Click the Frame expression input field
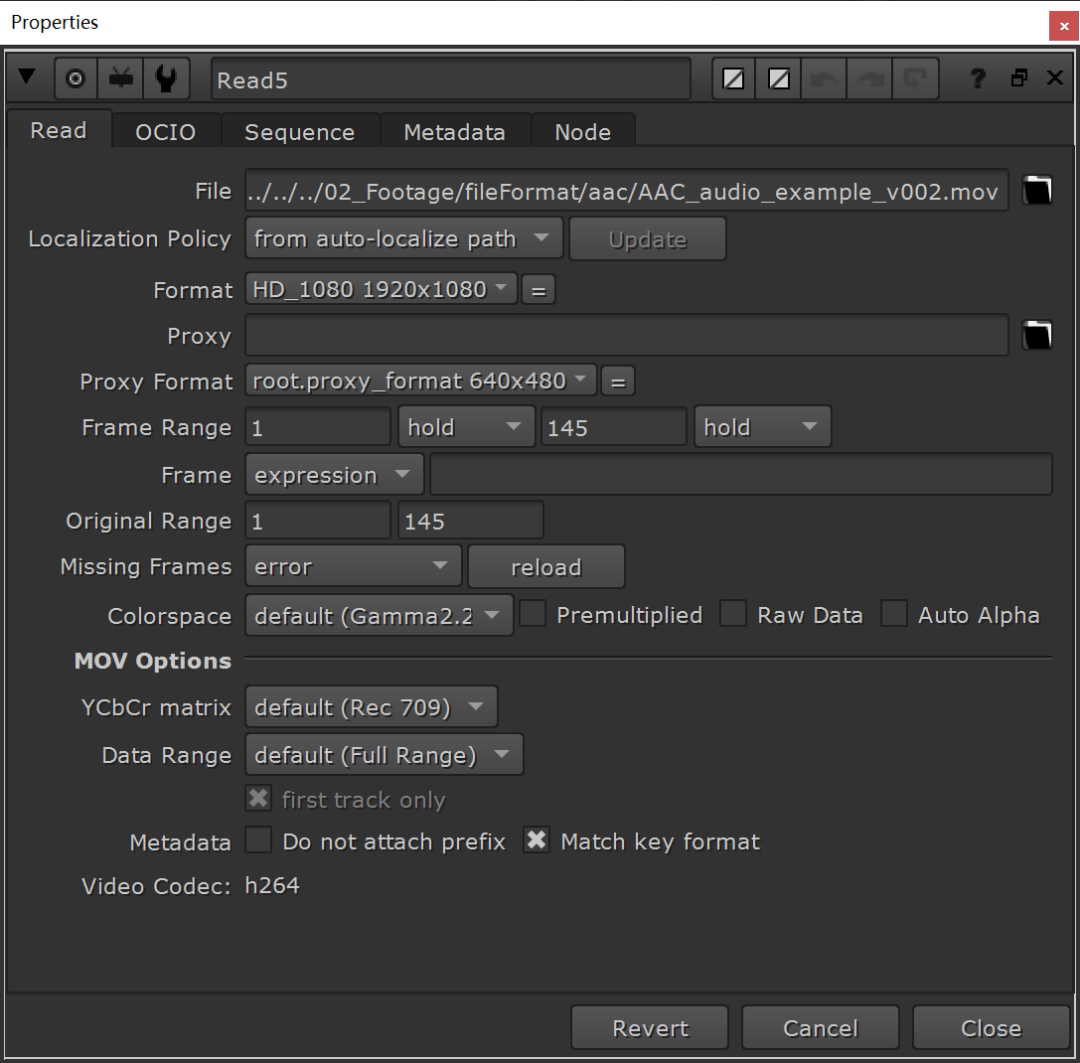 click(x=740, y=475)
